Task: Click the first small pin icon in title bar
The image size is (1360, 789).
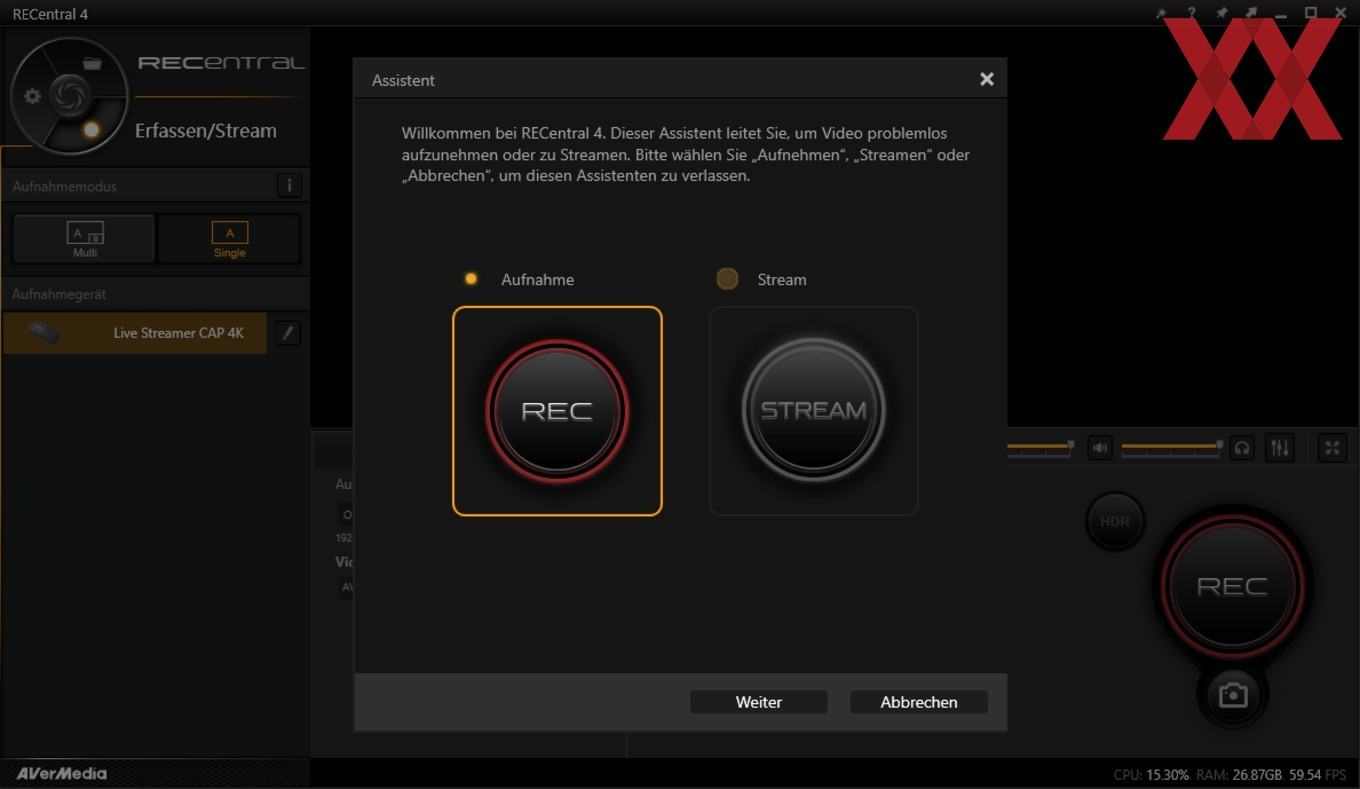Action: (x=1161, y=13)
